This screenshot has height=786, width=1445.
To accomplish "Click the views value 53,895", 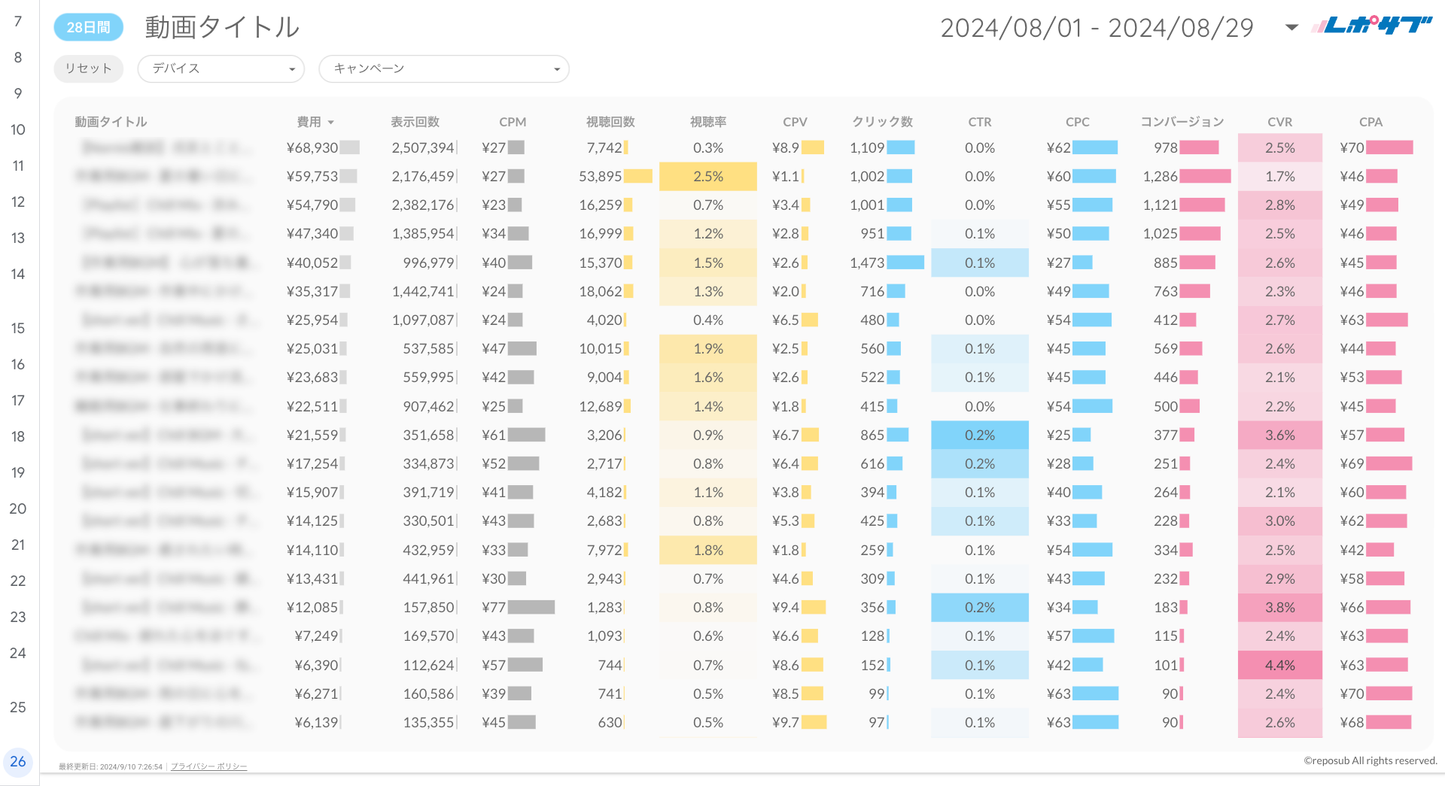I will 600,177.
